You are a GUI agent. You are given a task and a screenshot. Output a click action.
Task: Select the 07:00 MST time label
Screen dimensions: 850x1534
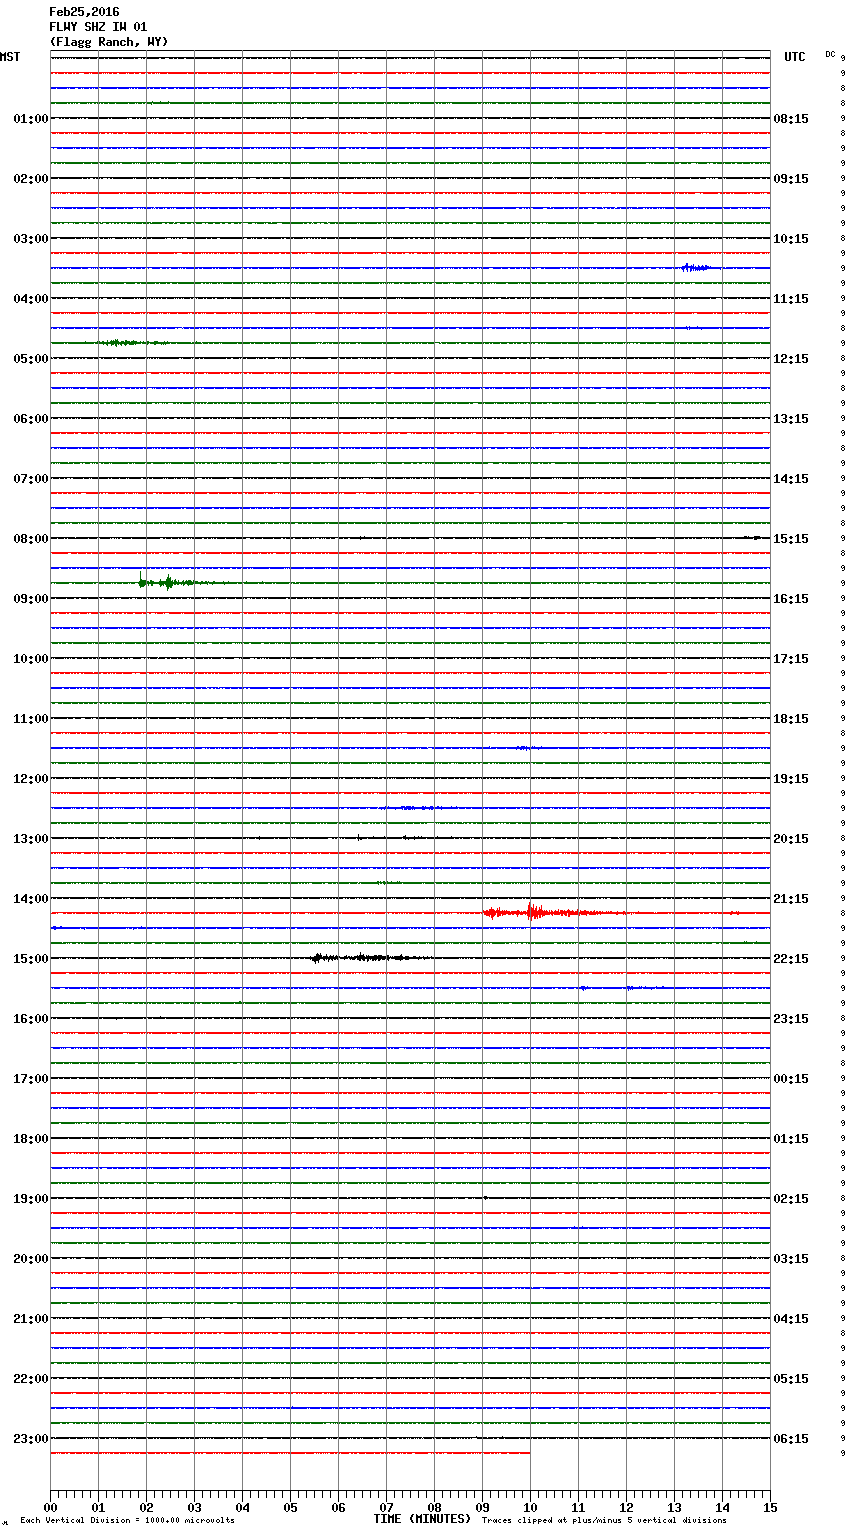coord(31,479)
